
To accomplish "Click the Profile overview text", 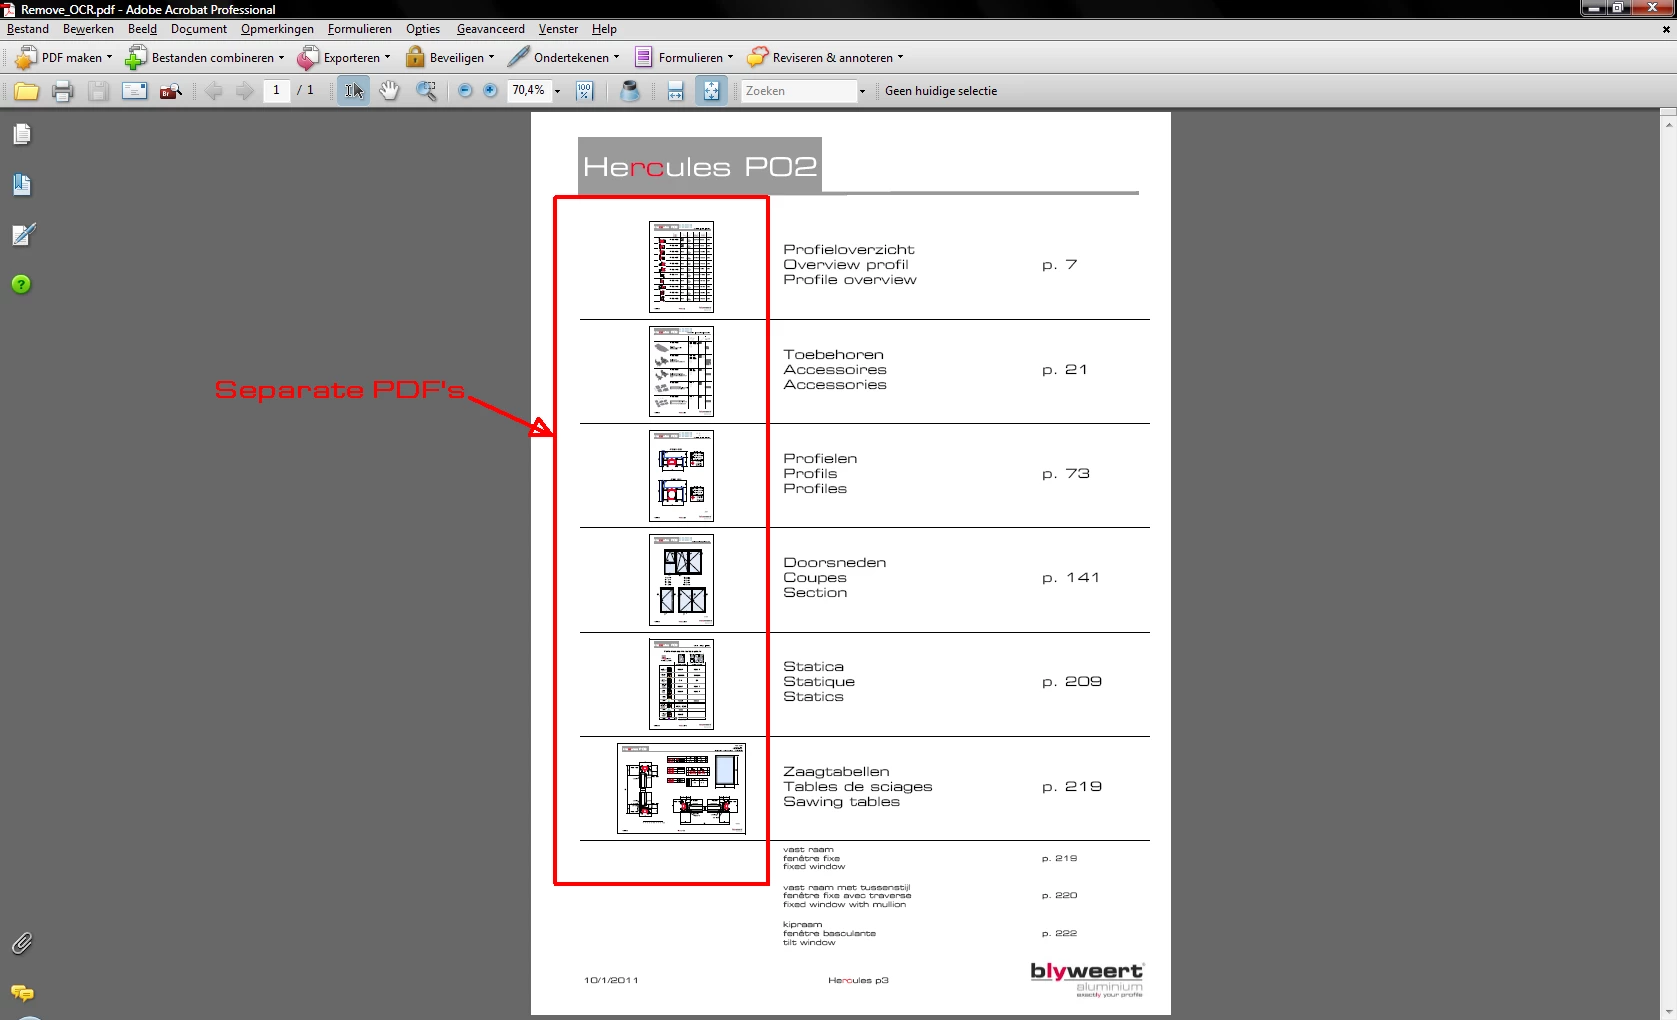I will click(850, 280).
